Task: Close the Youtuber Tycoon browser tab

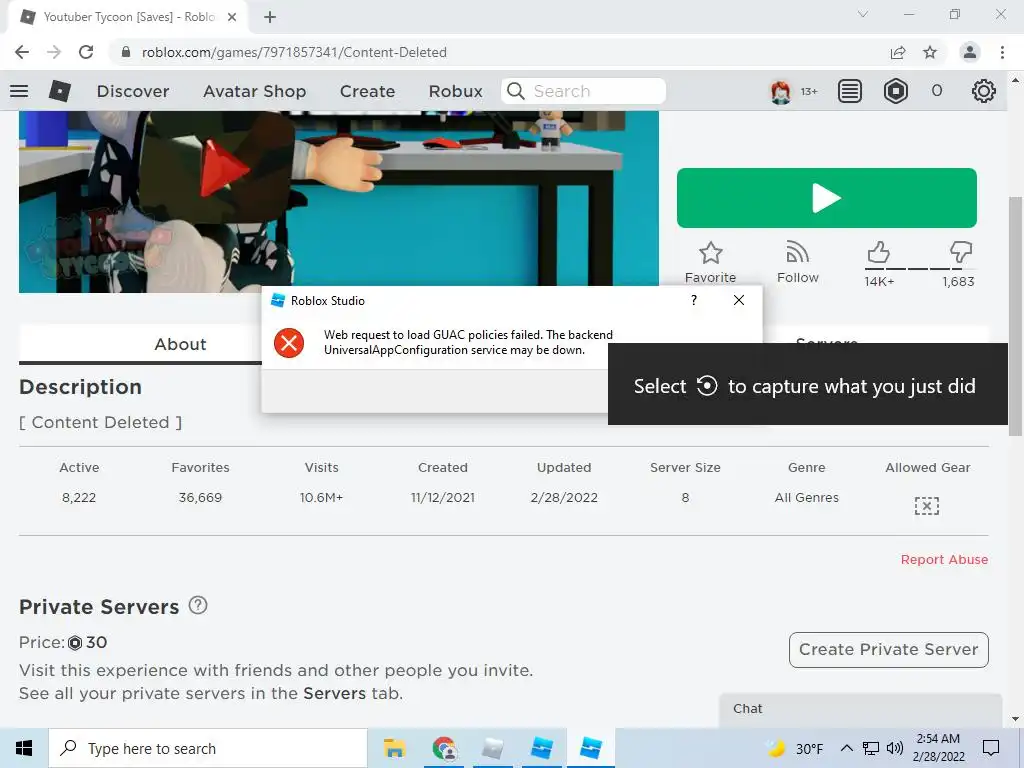Action: [x=232, y=17]
